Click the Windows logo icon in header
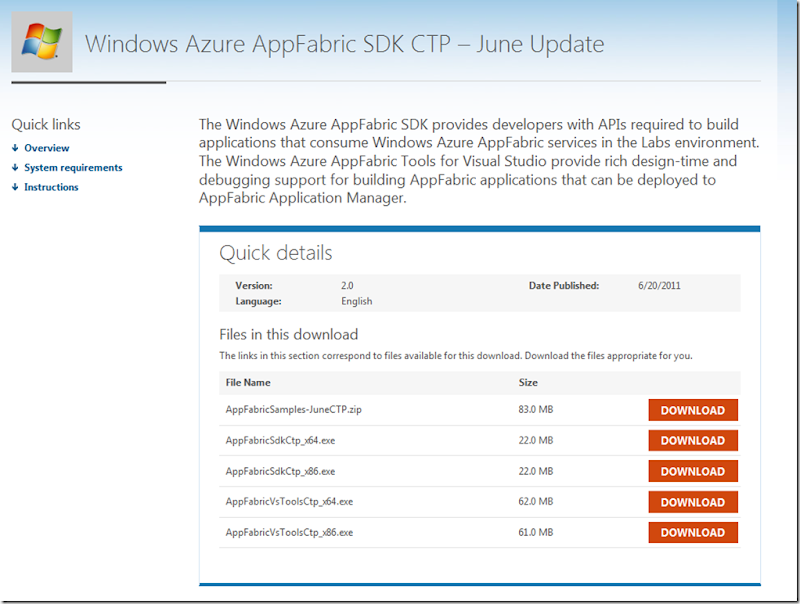This screenshot has width=800, height=604. point(42,42)
